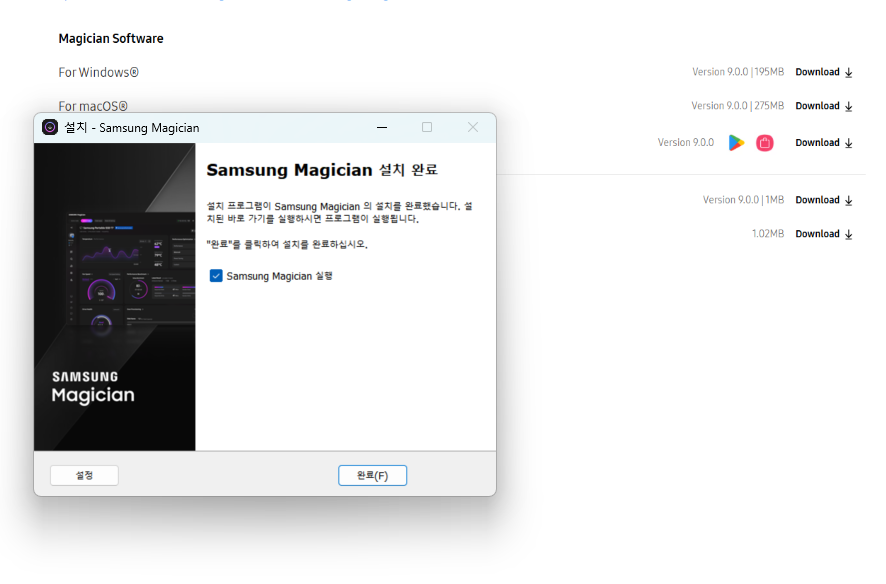
Task: Click the For Windows® label
Action: 98,72
